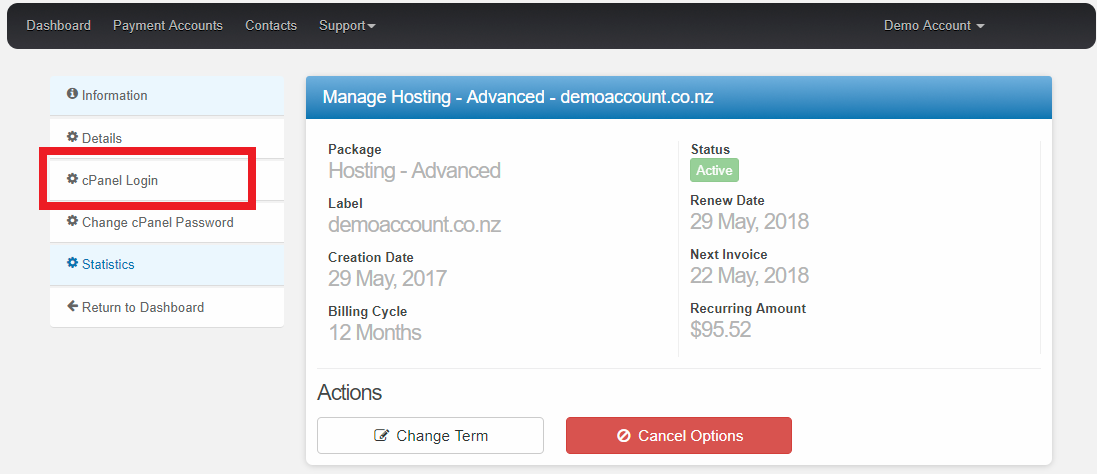Open Contacts from the top menu
This screenshot has width=1097, height=474.
(271, 26)
